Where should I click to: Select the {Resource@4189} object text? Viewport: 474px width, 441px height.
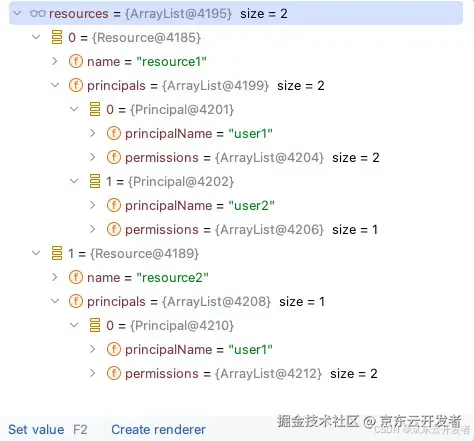144,254
